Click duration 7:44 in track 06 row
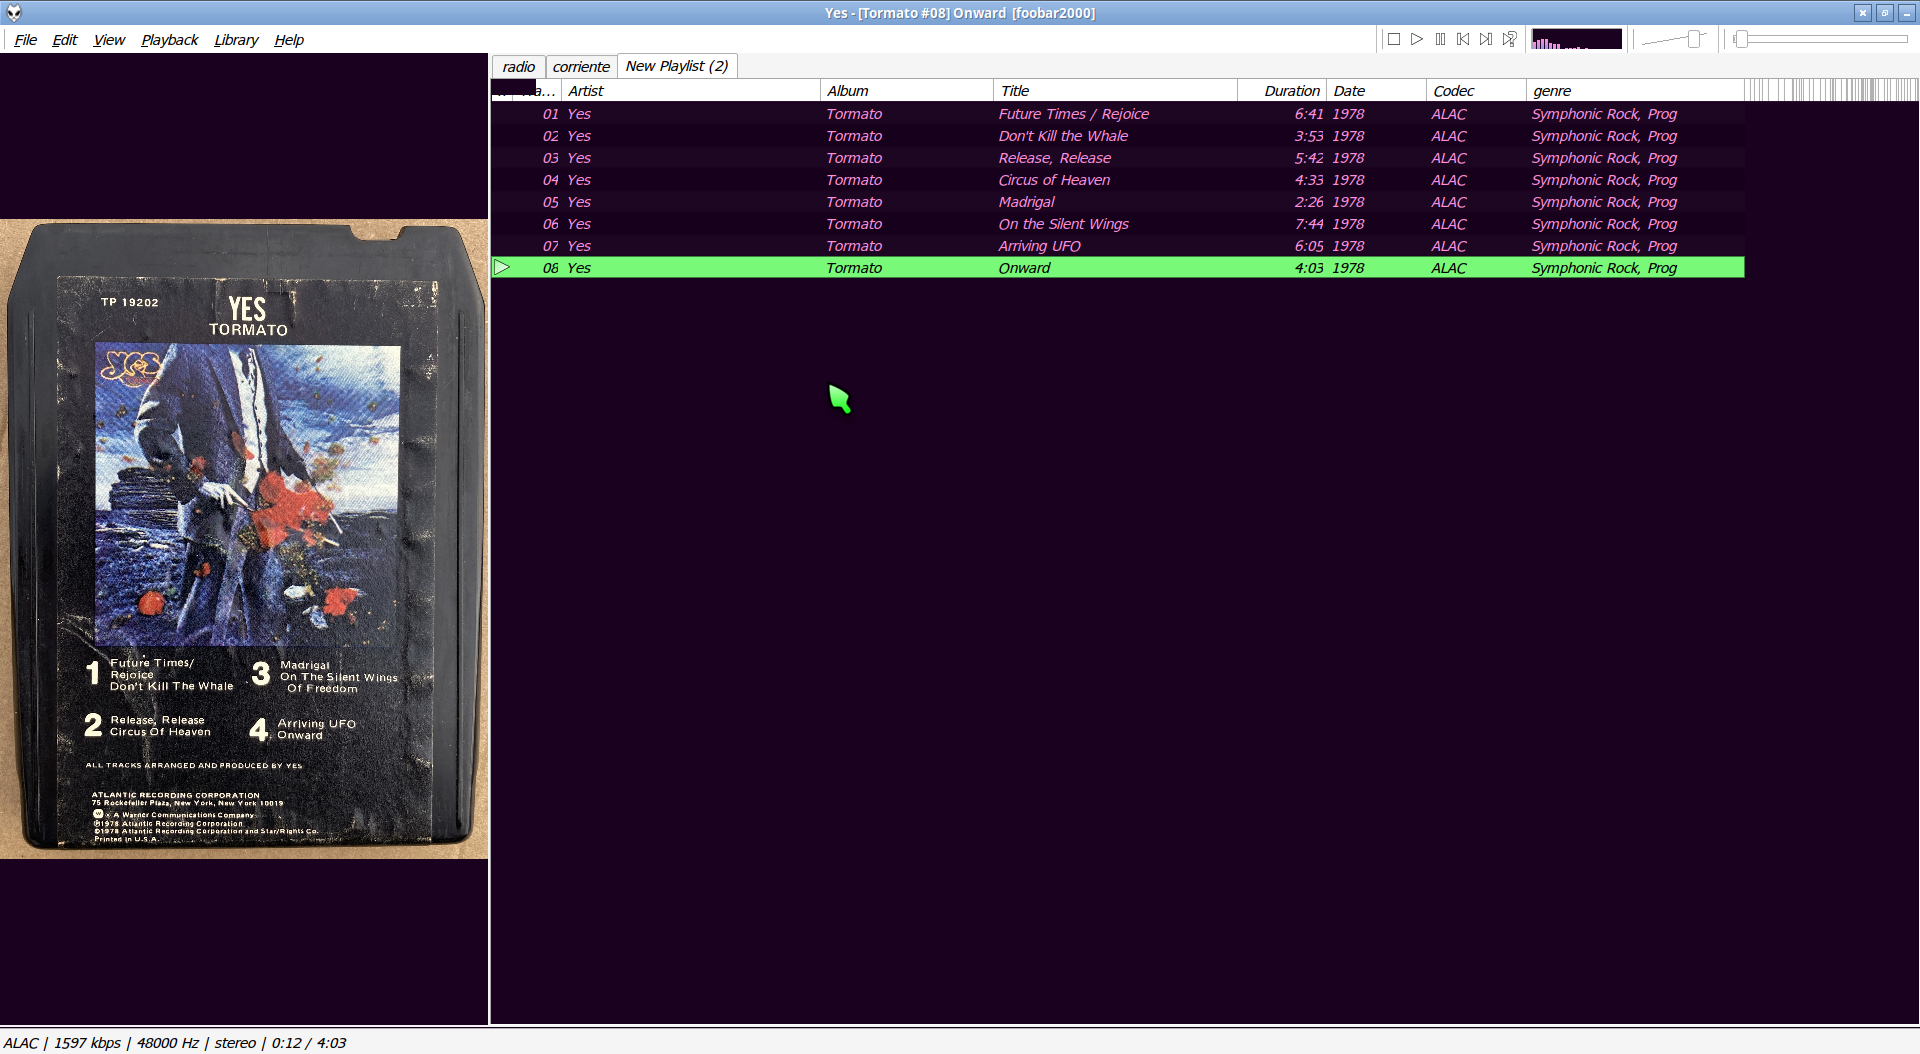1920x1054 pixels. click(x=1308, y=224)
